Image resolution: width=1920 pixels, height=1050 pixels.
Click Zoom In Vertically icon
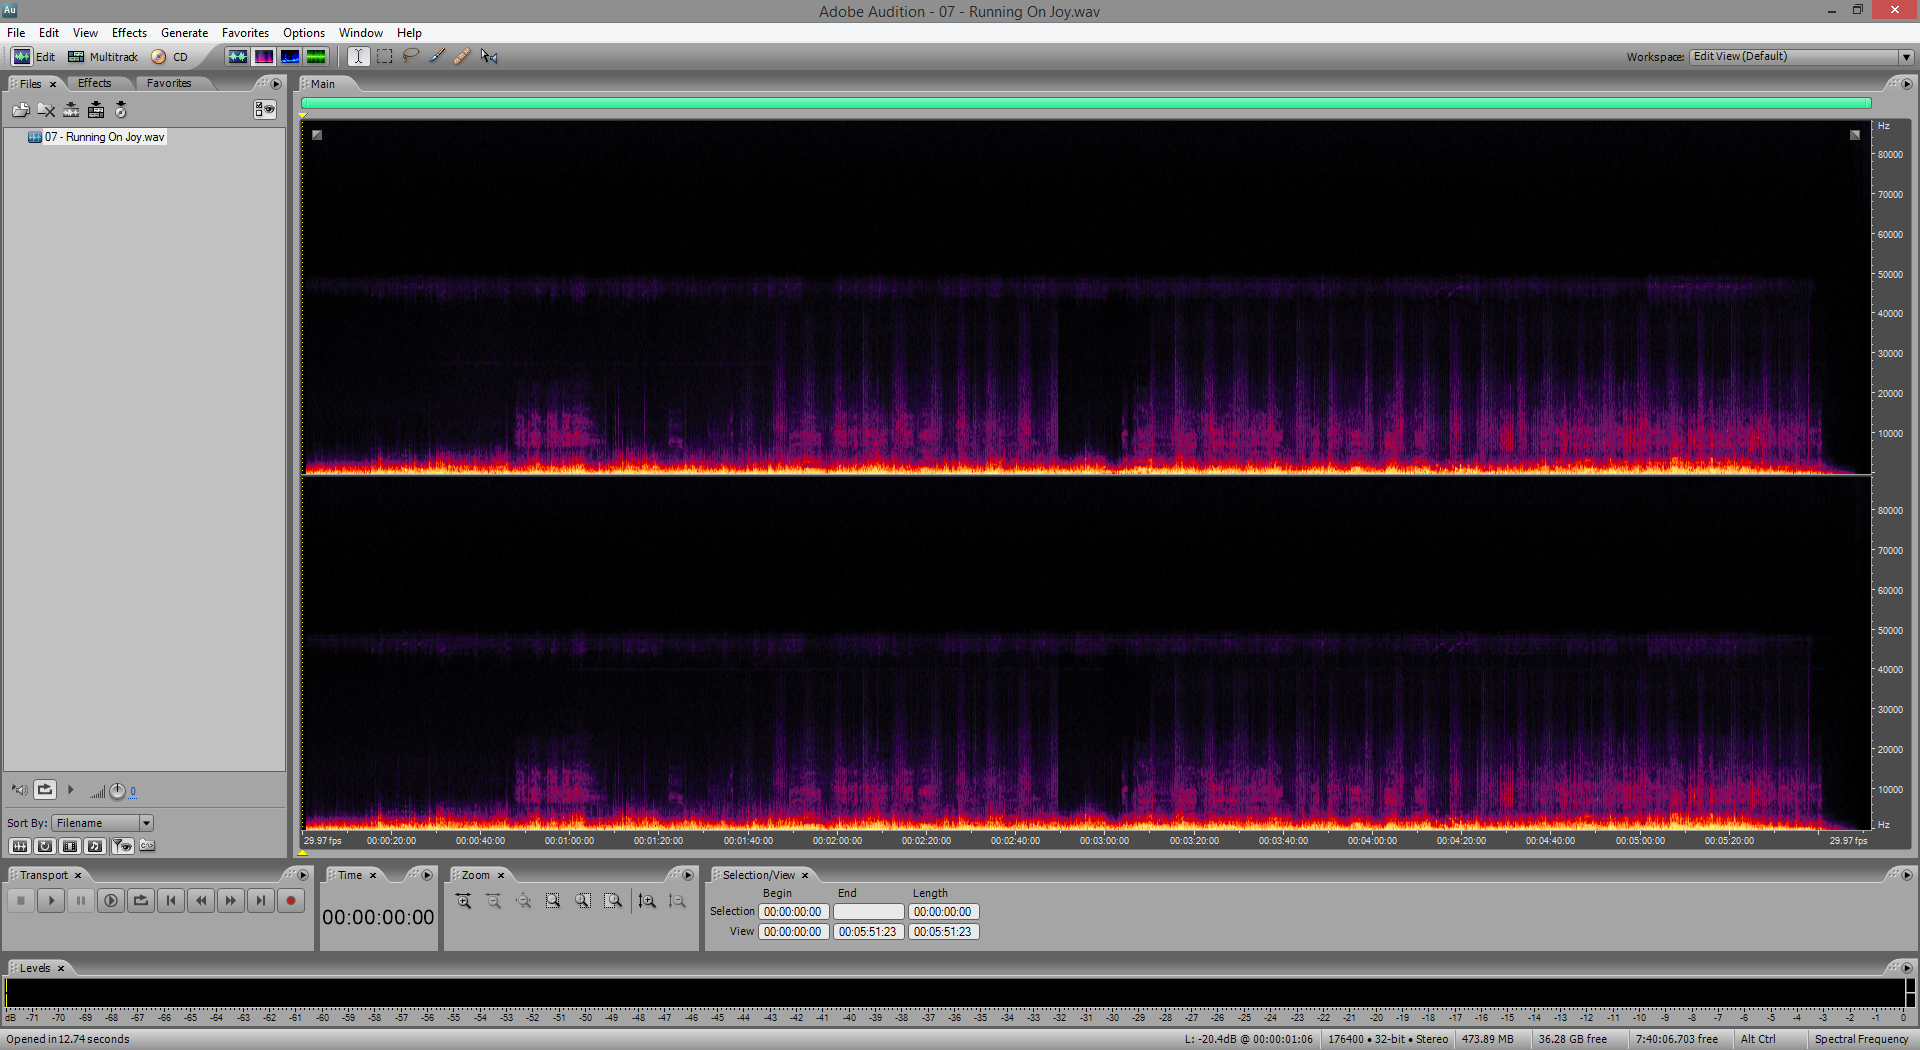[x=647, y=901]
